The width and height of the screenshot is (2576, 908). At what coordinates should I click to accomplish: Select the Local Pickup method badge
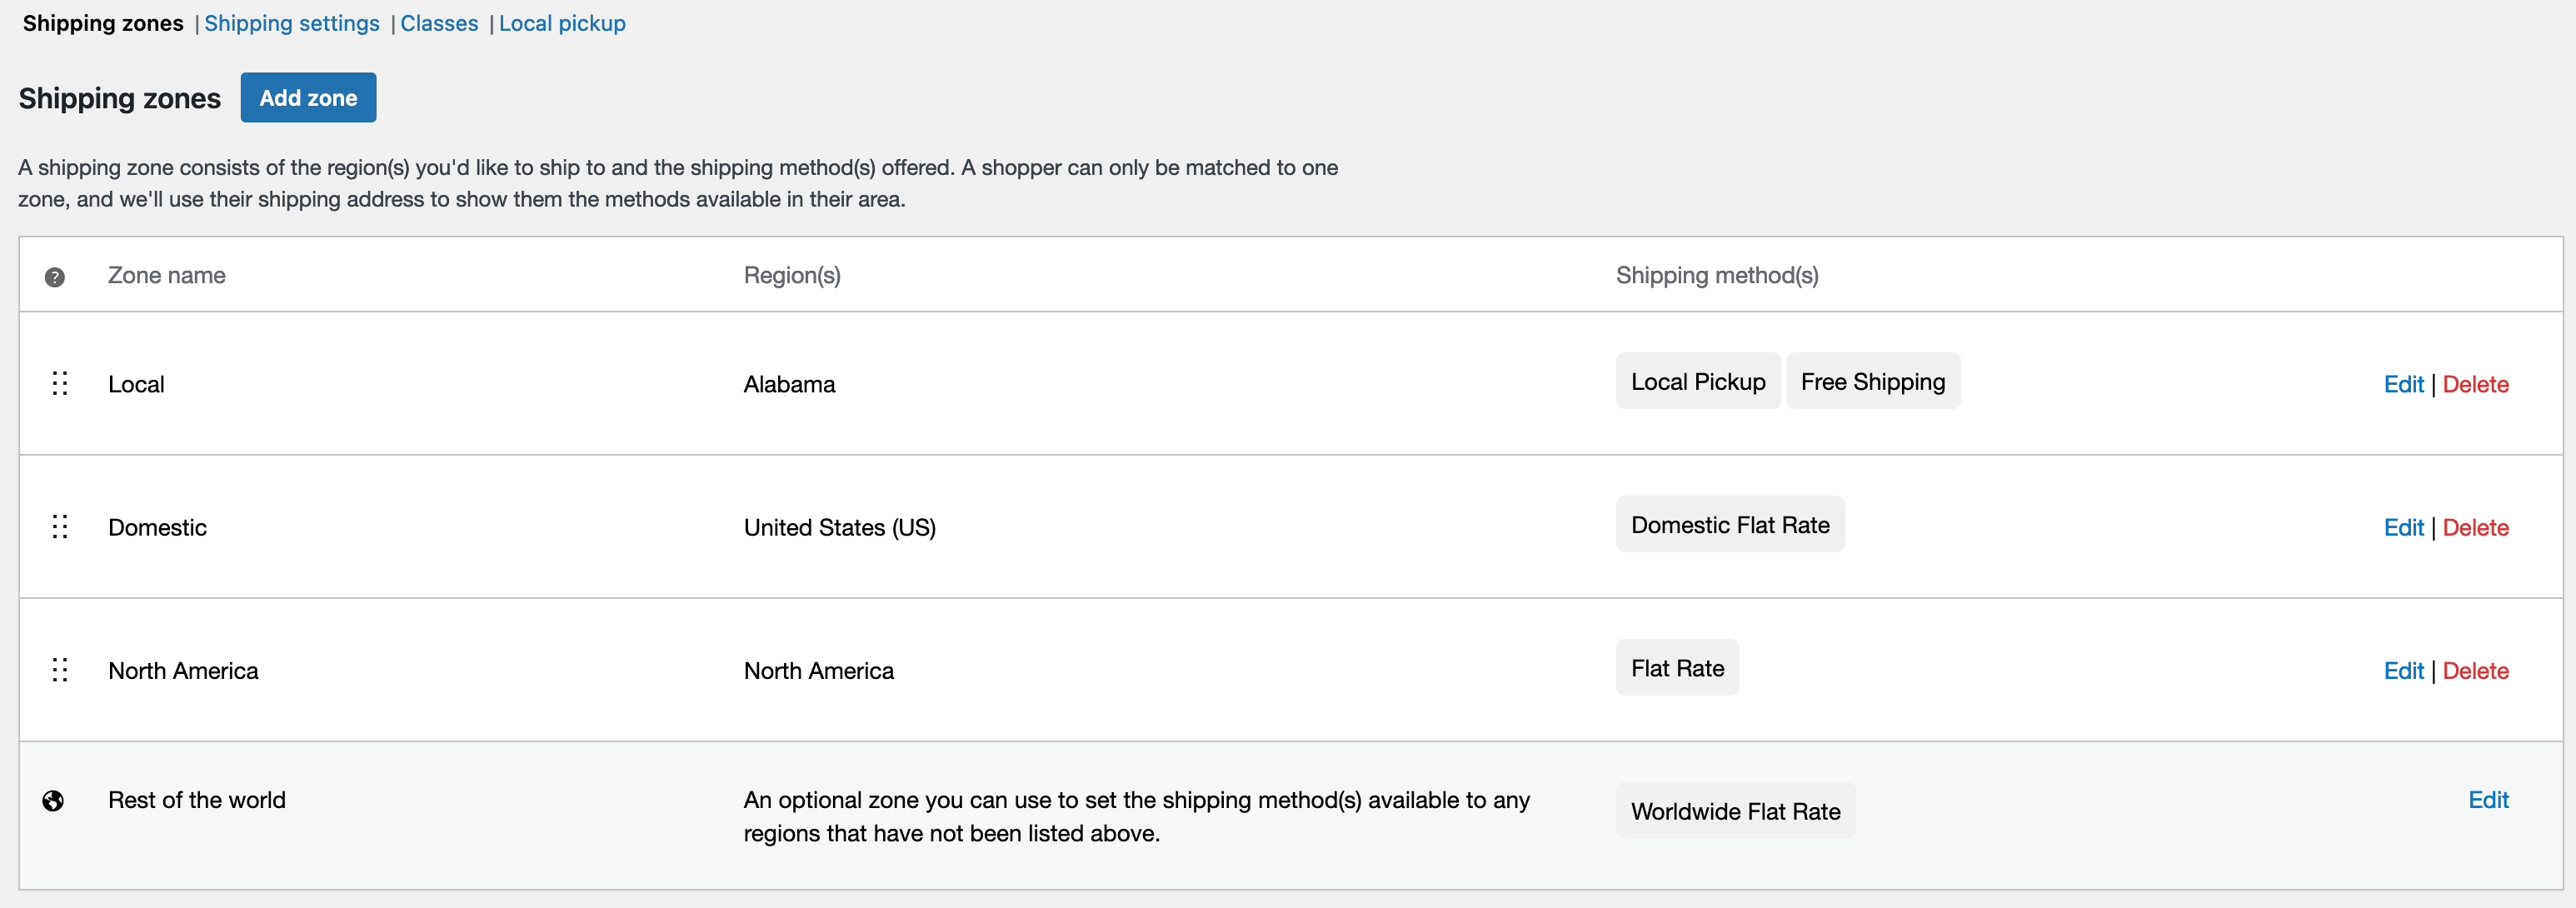[1697, 381]
